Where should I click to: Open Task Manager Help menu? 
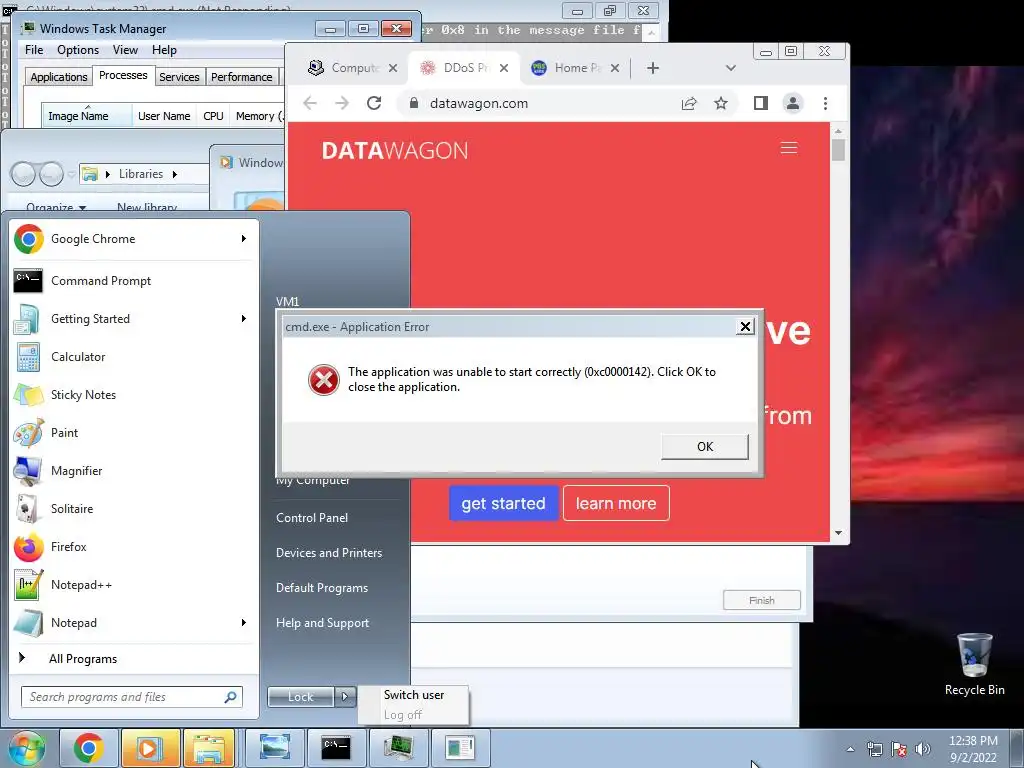click(x=164, y=50)
